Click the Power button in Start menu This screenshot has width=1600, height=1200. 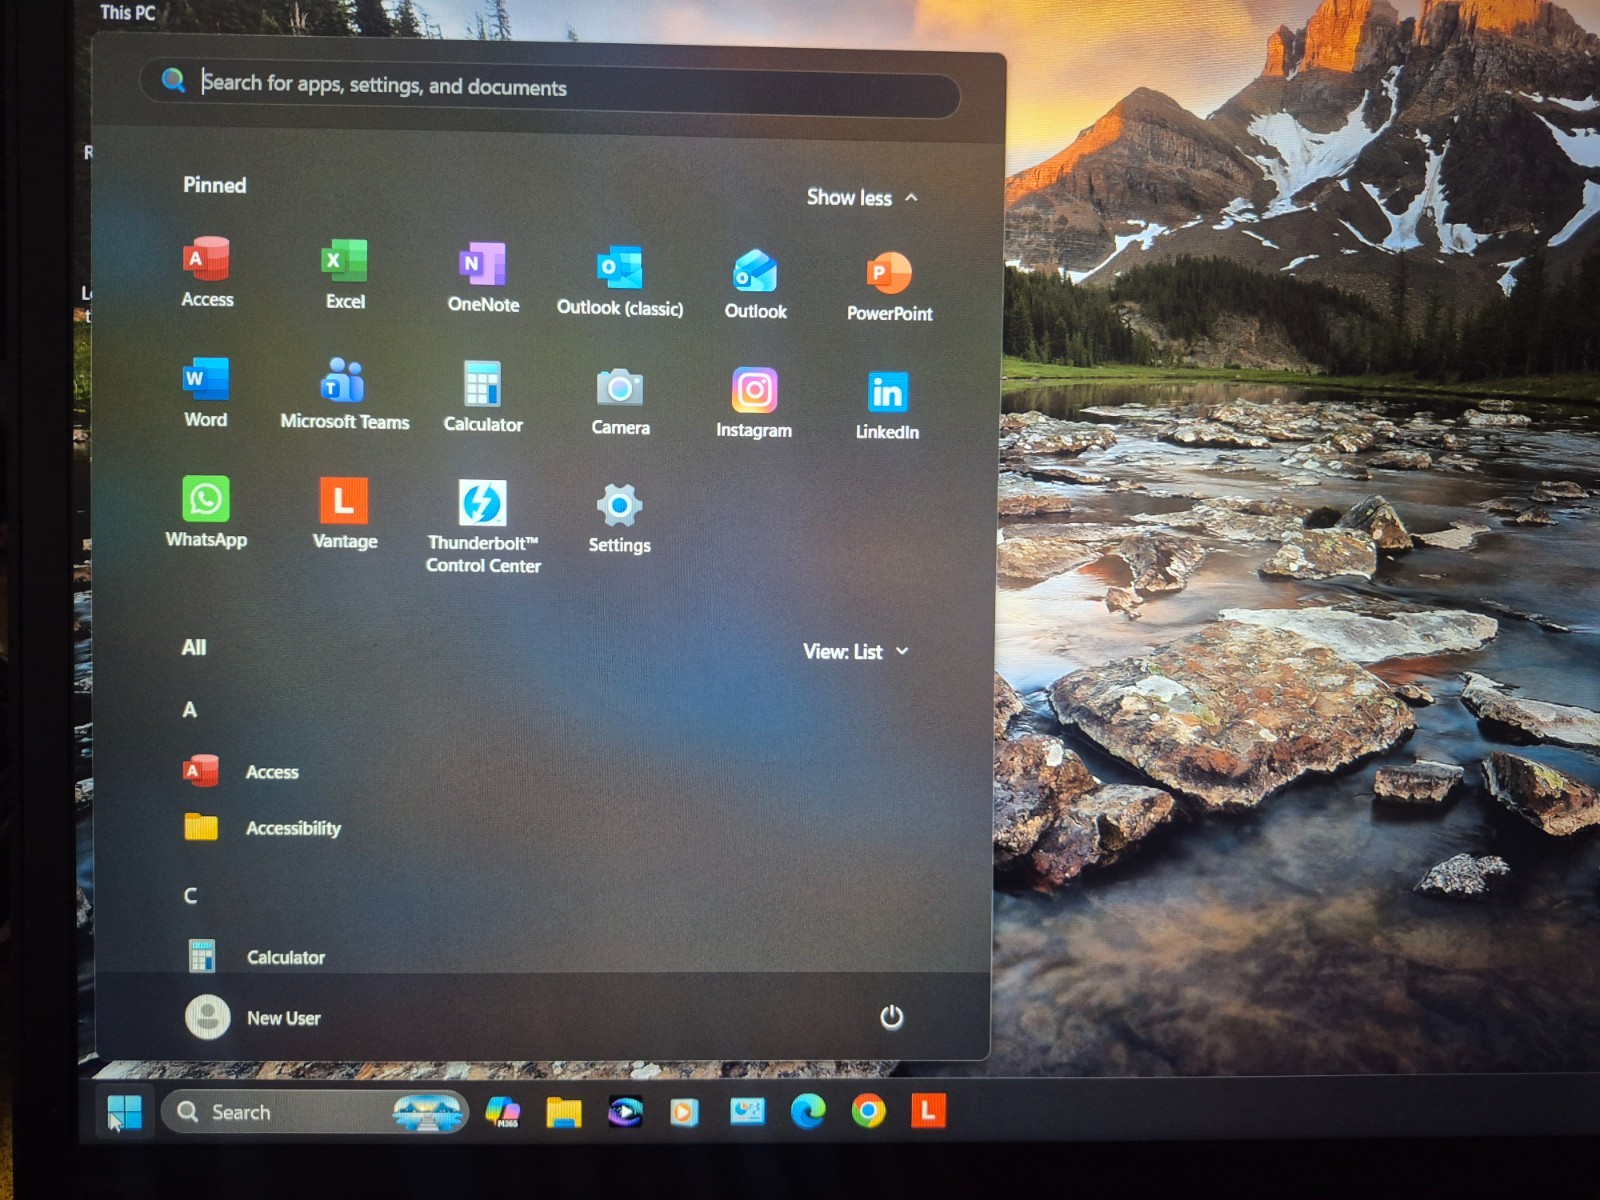(x=891, y=1017)
